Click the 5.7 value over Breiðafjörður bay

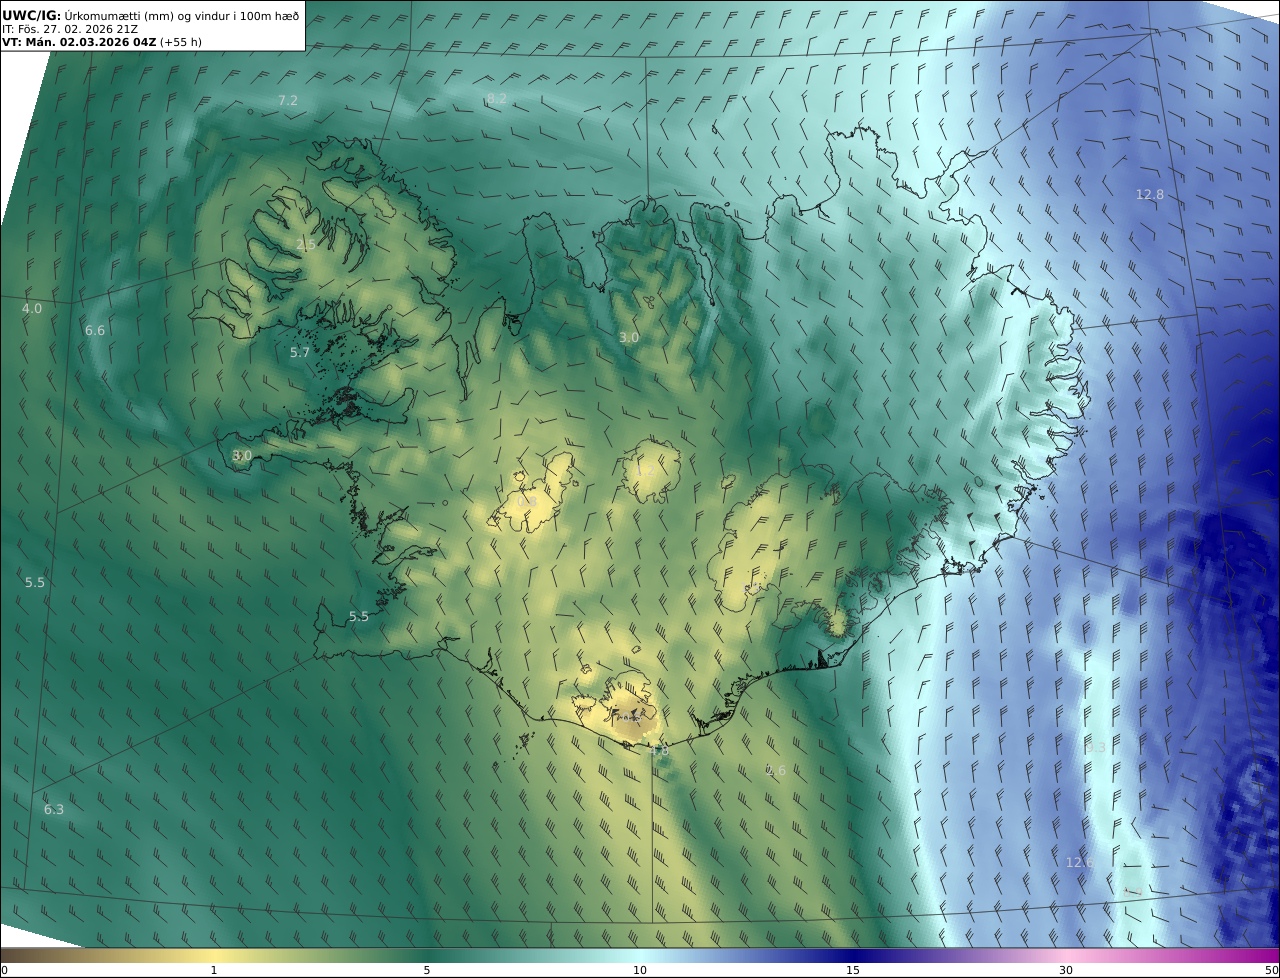300,353
